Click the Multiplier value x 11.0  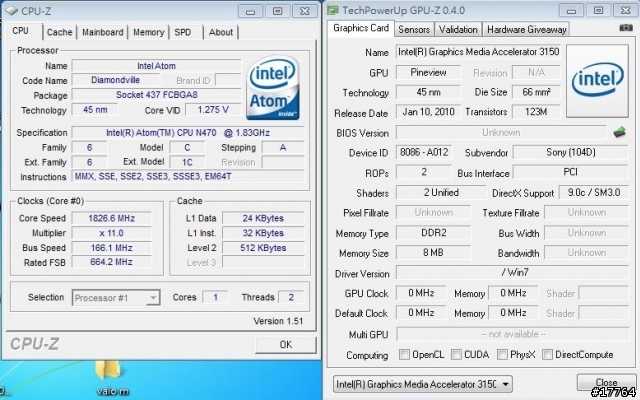click(111, 233)
